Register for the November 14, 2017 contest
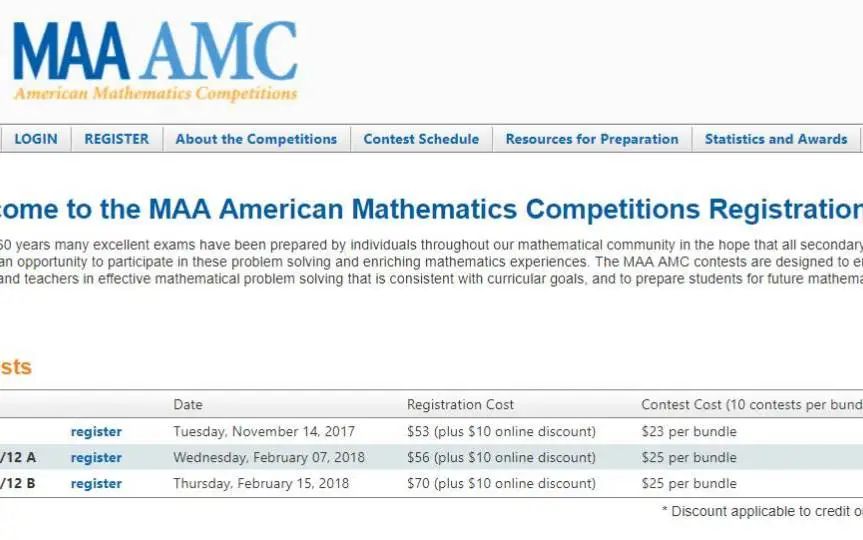The image size is (863, 540). [96, 432]
